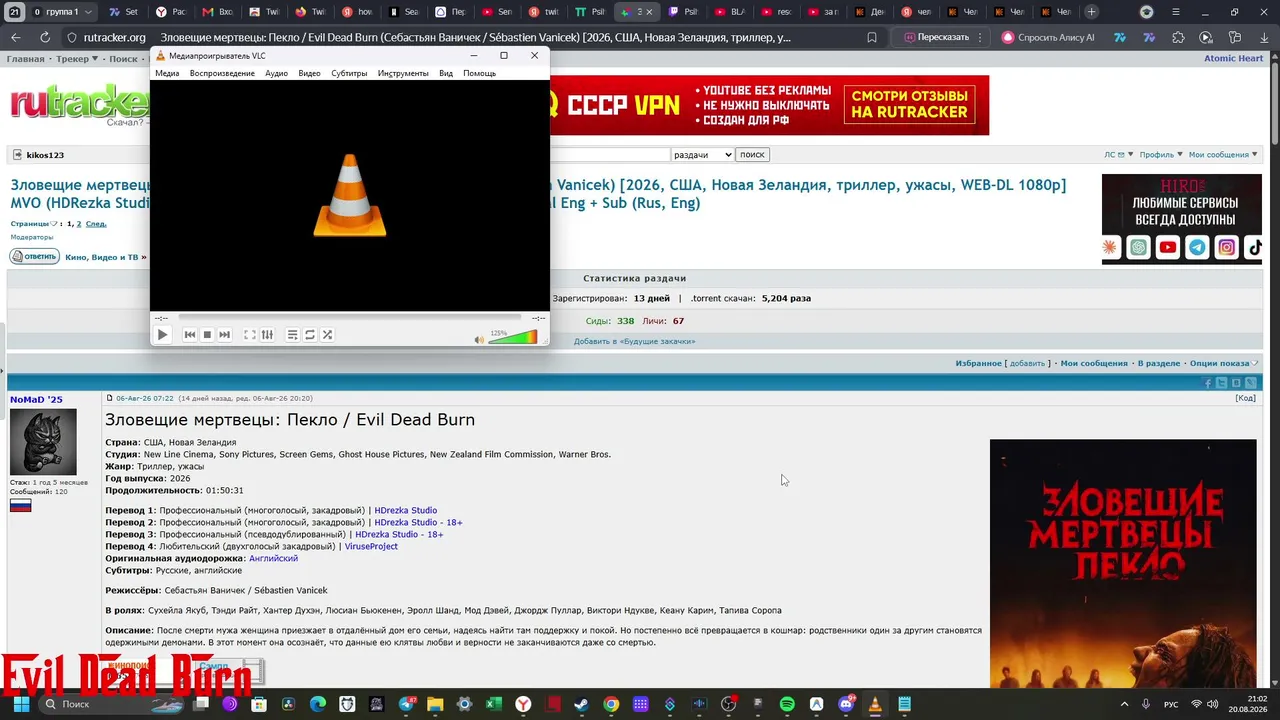Go back in the browser
1280x720 pixels.
[x=16, y=37]
